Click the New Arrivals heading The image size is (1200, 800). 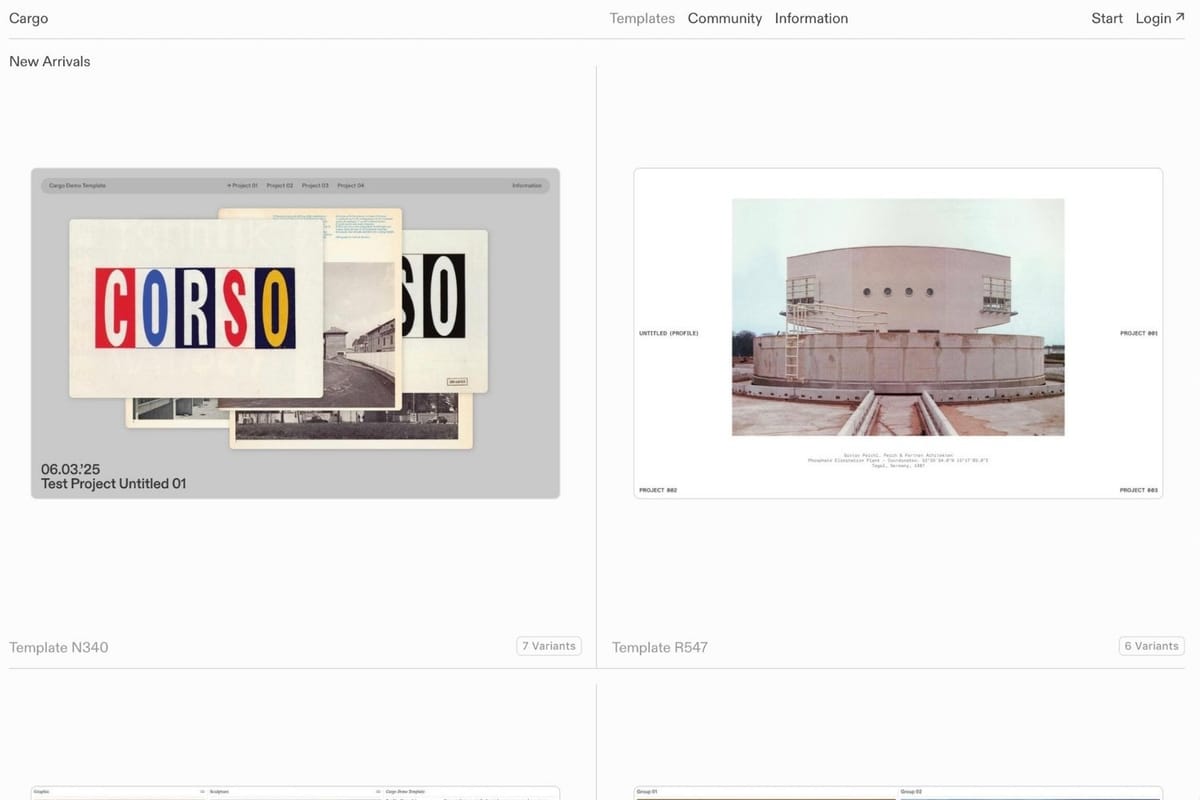[50, 61]
